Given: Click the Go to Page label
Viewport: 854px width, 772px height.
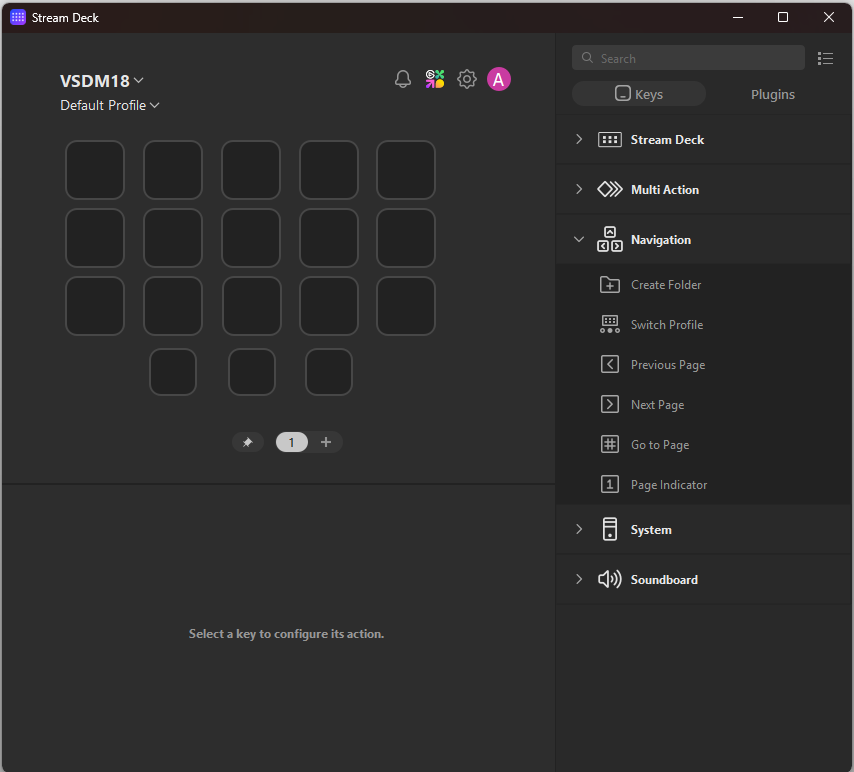Looking at the screenshot, I should point(660,445).
